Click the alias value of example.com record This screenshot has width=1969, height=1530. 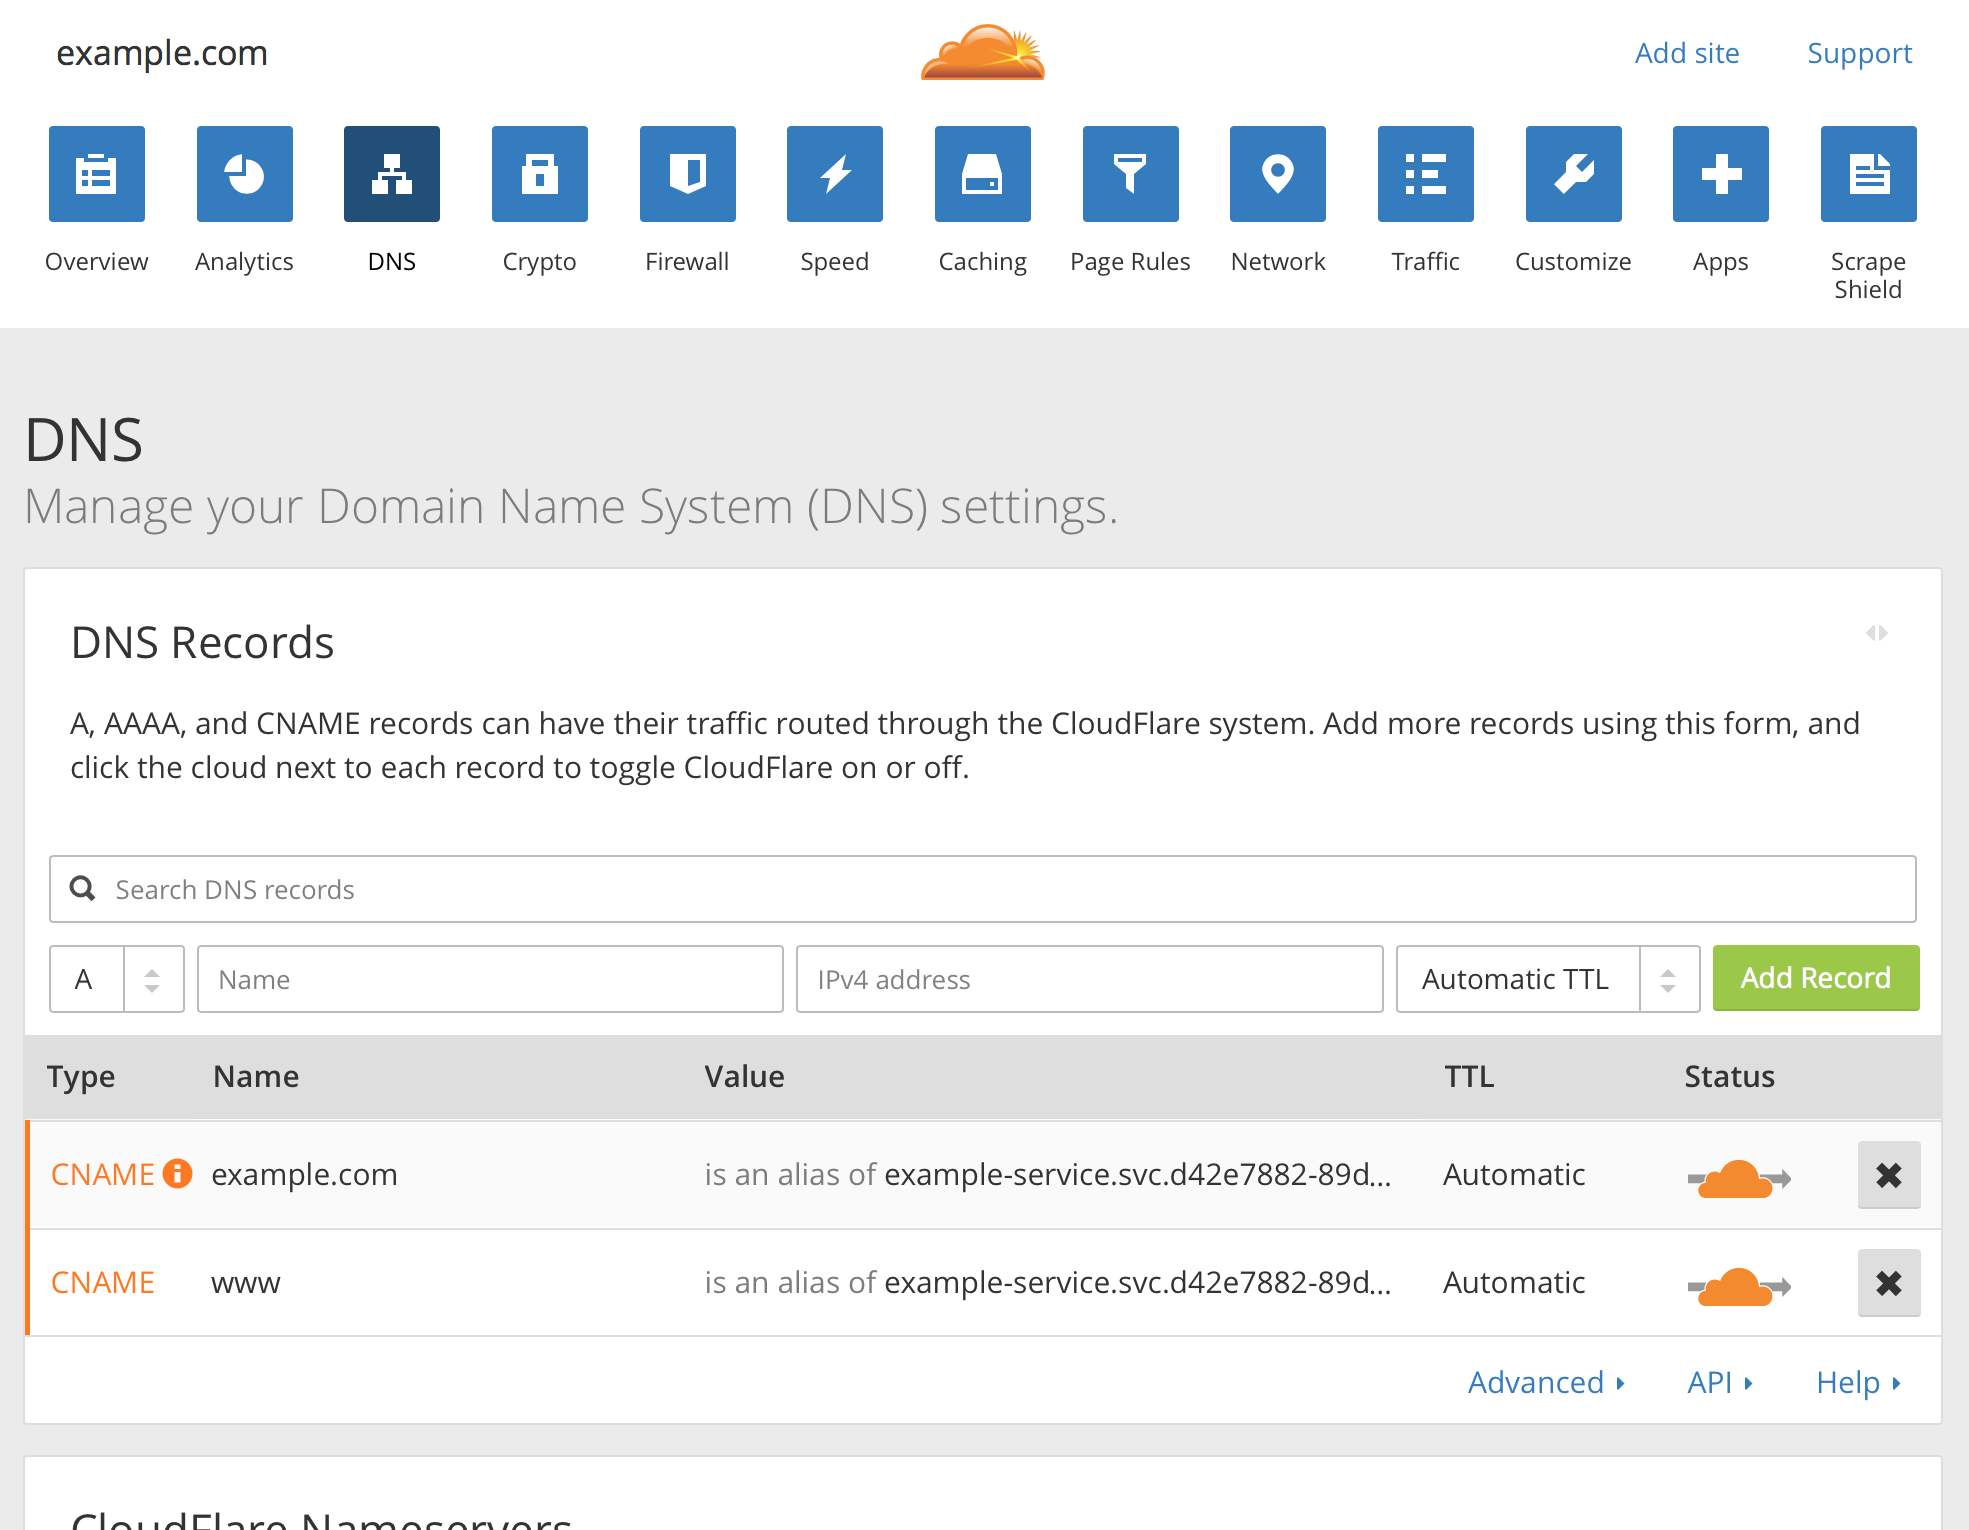point(1048,1174)
